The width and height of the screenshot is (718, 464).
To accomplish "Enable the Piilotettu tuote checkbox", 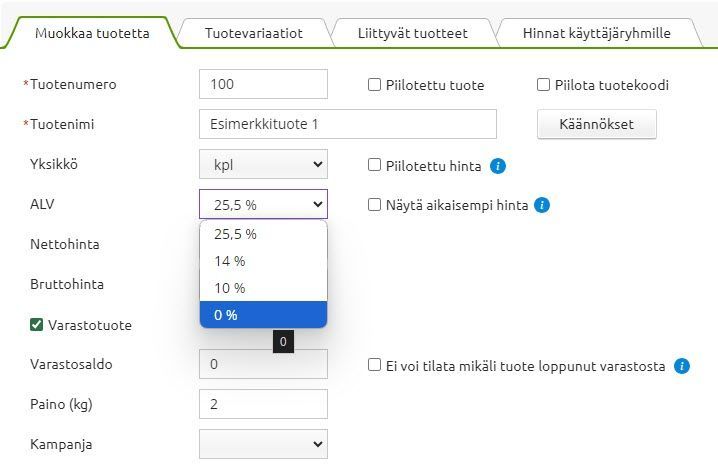I will 375,85.
